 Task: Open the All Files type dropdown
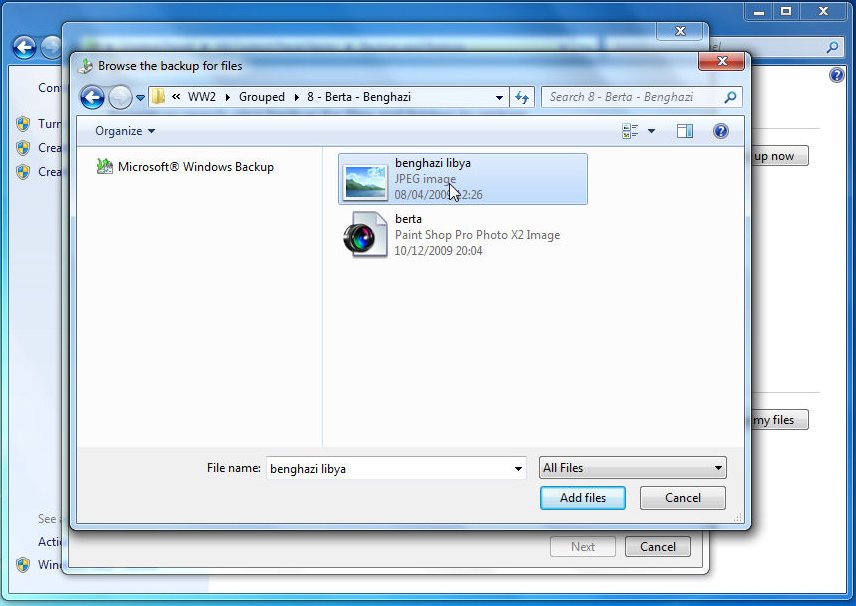(632, 468)
